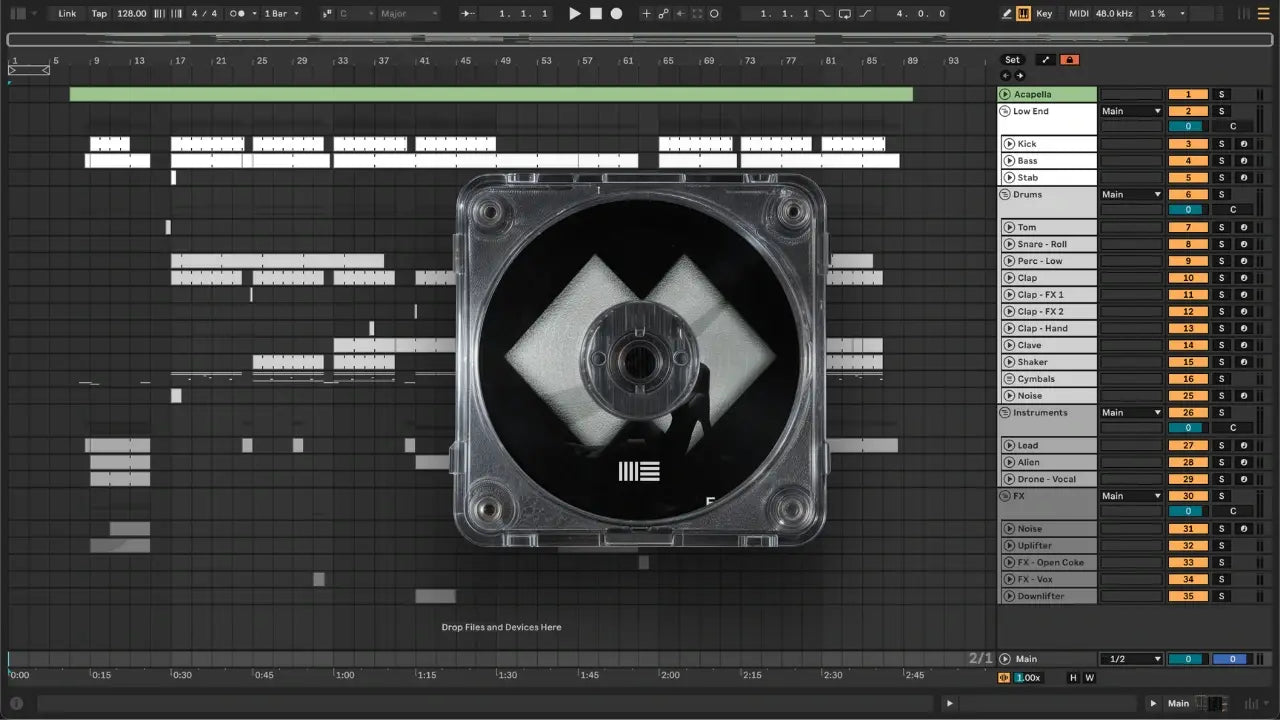Click the Arrangement Record button
The image size is (1280, 720).
[x=616, y=14]
